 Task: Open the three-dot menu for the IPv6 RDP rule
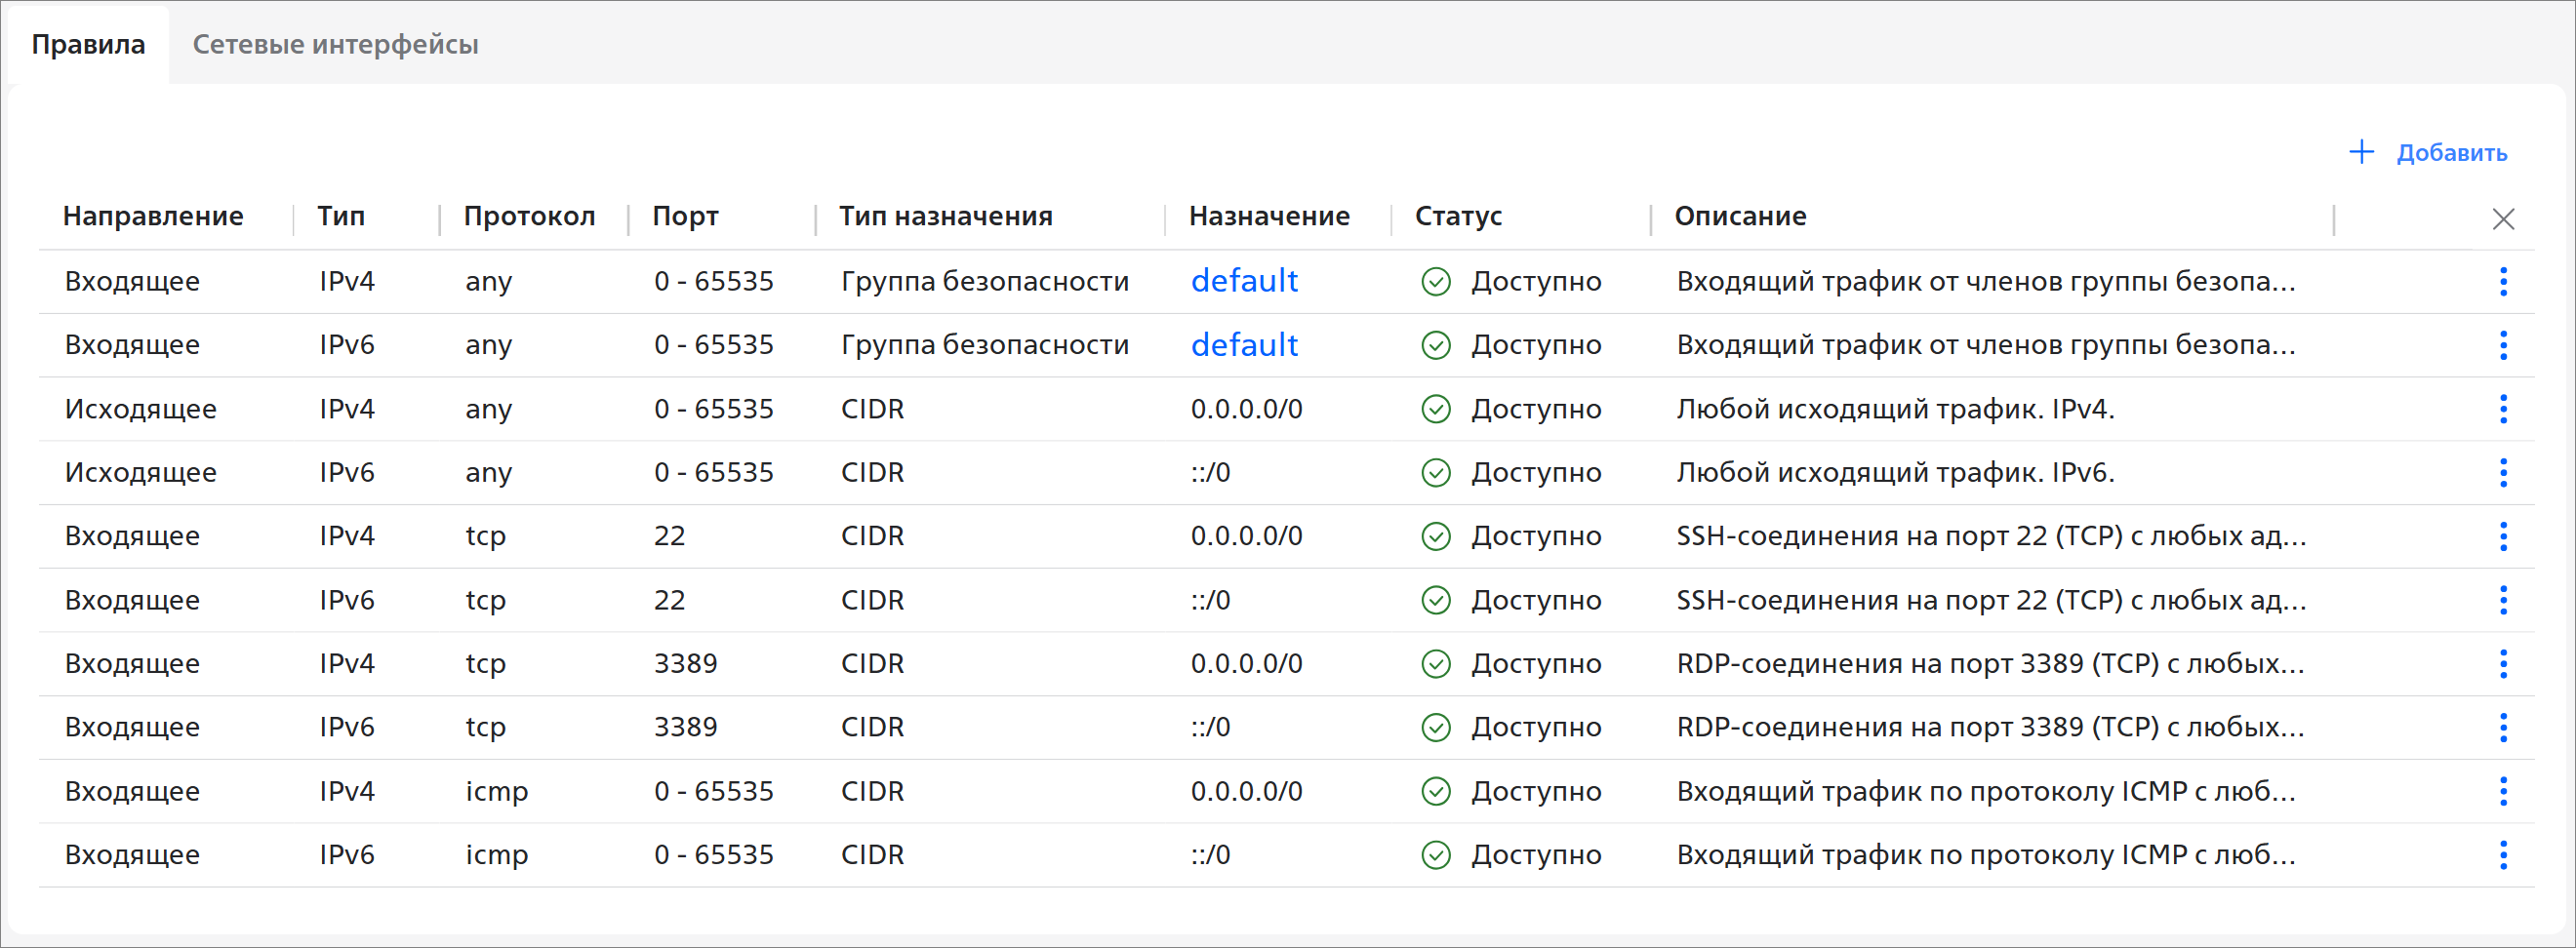pos(2503,727)
